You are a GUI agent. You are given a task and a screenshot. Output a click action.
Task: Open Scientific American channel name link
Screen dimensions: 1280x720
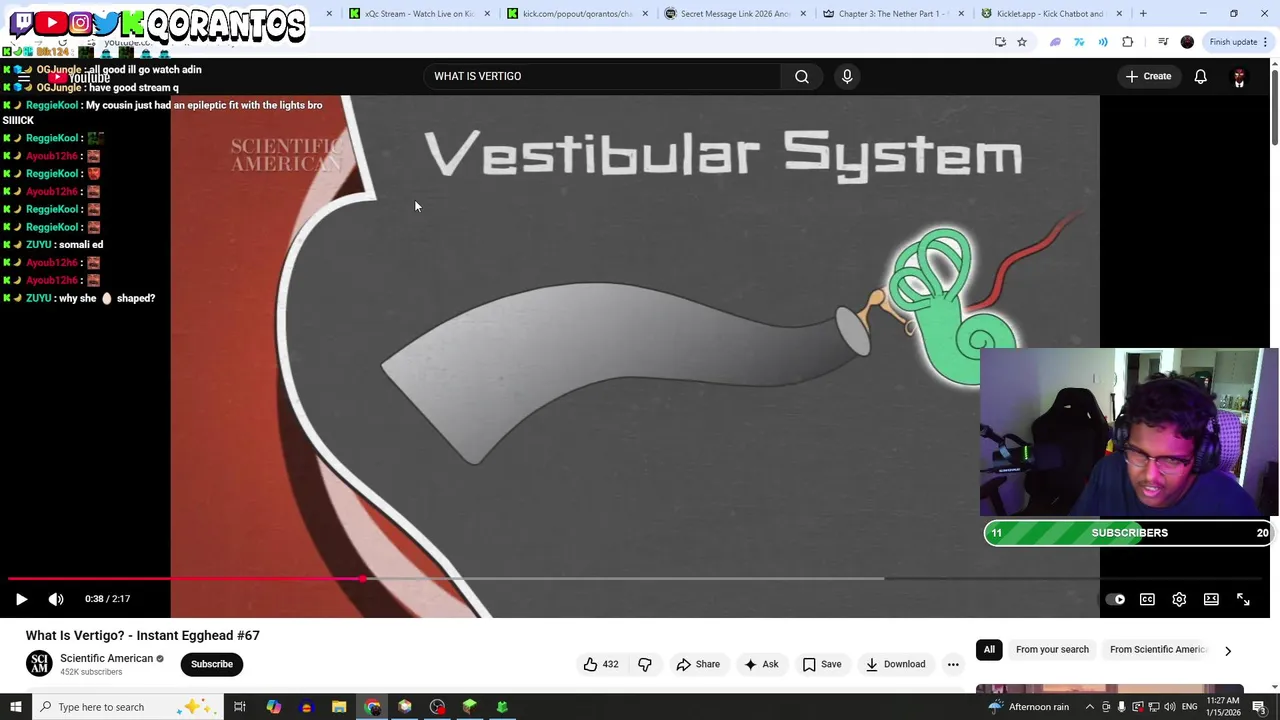coord(106,658)
